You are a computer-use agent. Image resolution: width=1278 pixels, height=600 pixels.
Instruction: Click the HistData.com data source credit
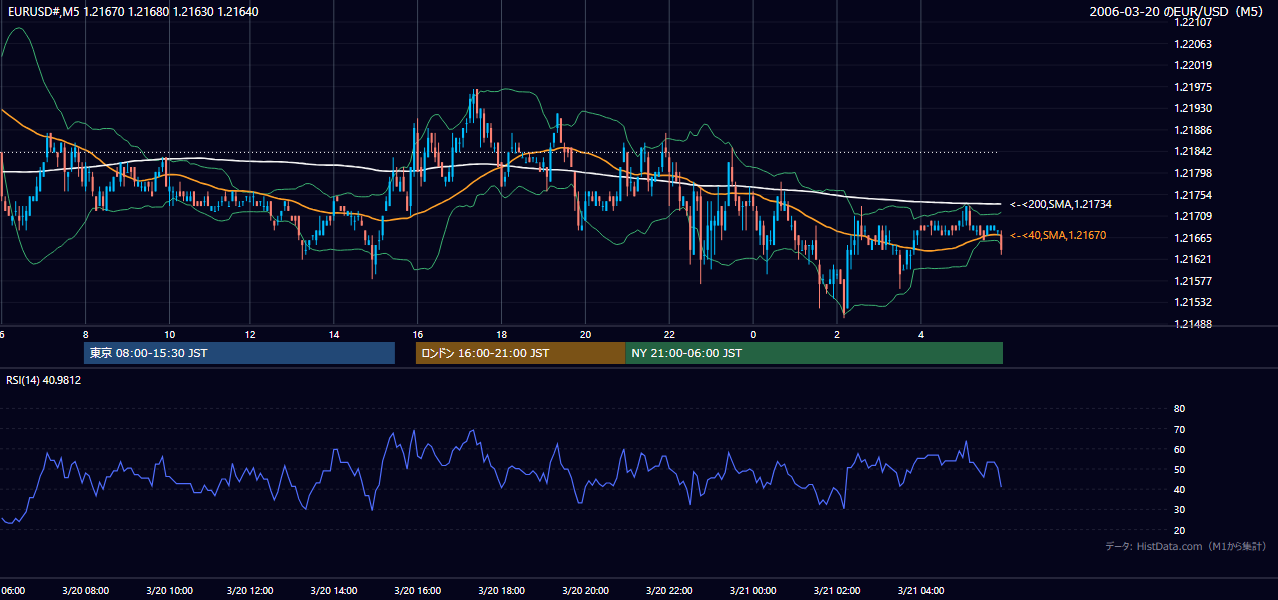click(1186, 546)
